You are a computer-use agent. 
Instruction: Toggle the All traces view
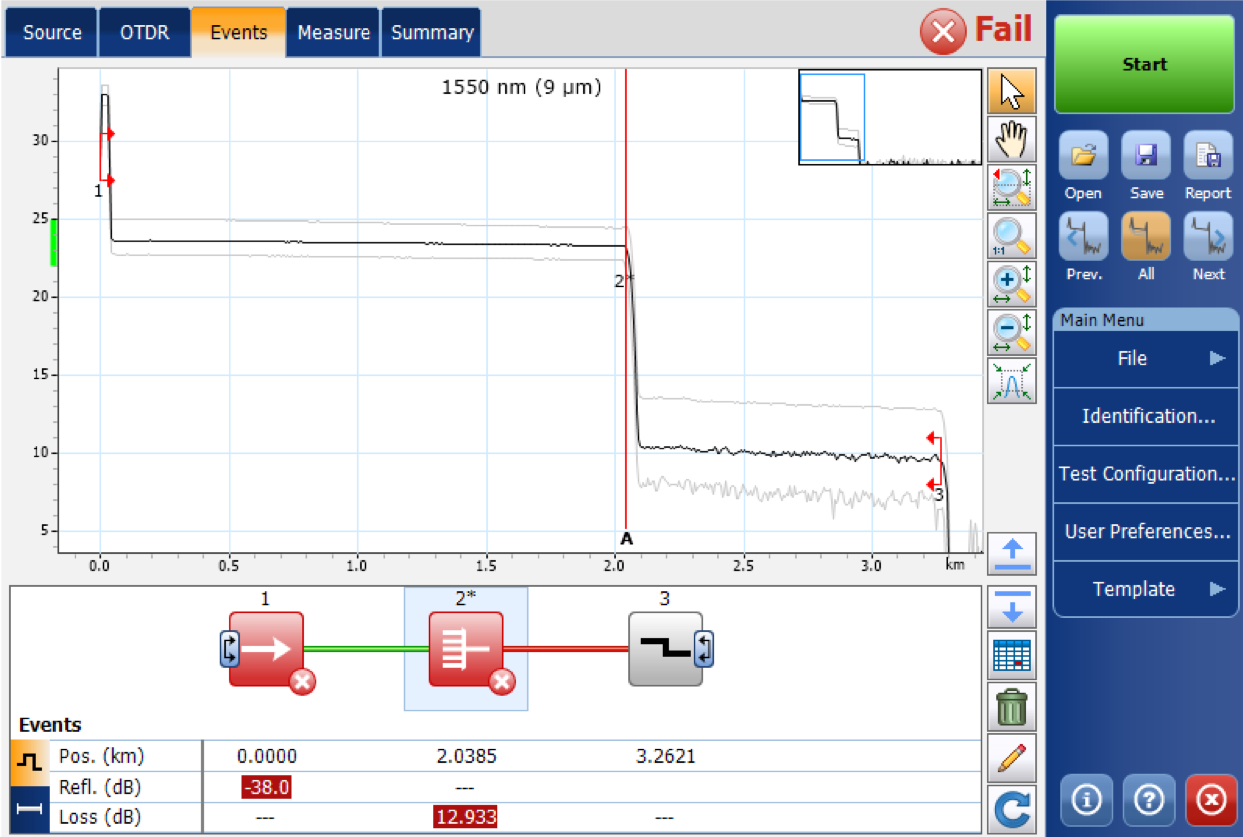click(x=1146, y=246)
